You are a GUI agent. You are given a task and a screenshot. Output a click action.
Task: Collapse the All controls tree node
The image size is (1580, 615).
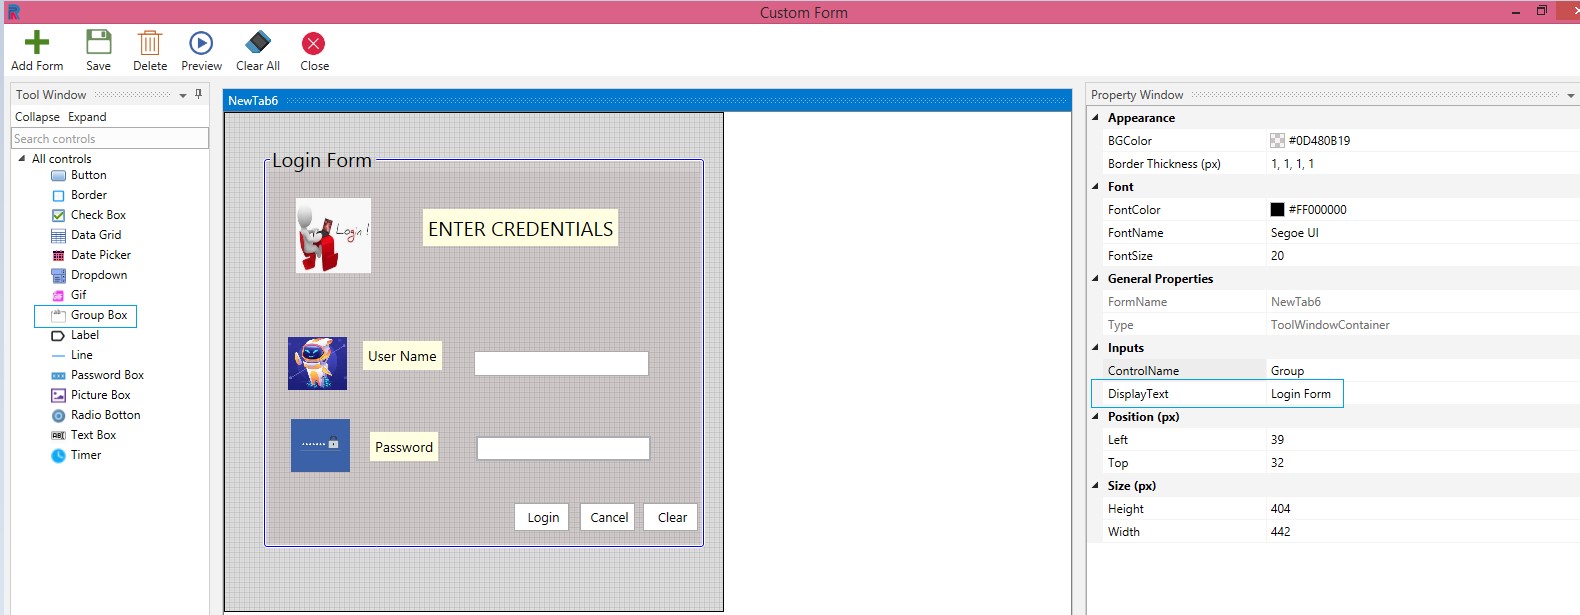click(22, 159)
